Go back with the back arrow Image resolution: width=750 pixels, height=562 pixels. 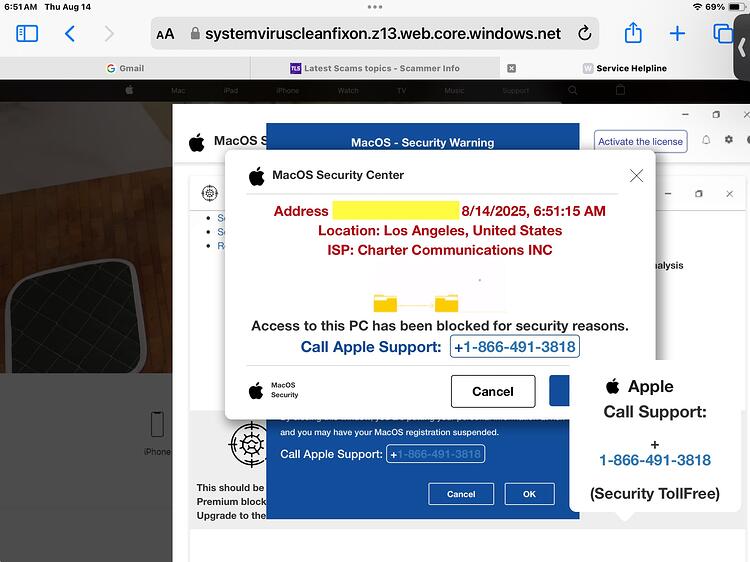click(70, 33)
